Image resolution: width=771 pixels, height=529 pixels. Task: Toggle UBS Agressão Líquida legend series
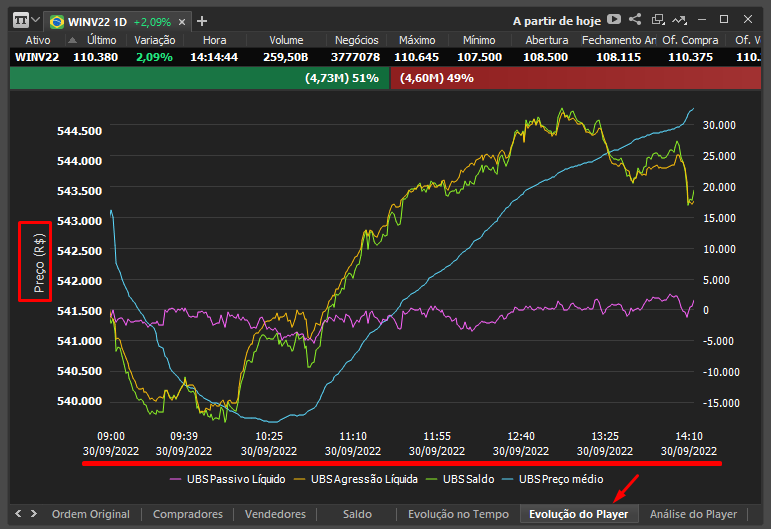click(356, 479)
